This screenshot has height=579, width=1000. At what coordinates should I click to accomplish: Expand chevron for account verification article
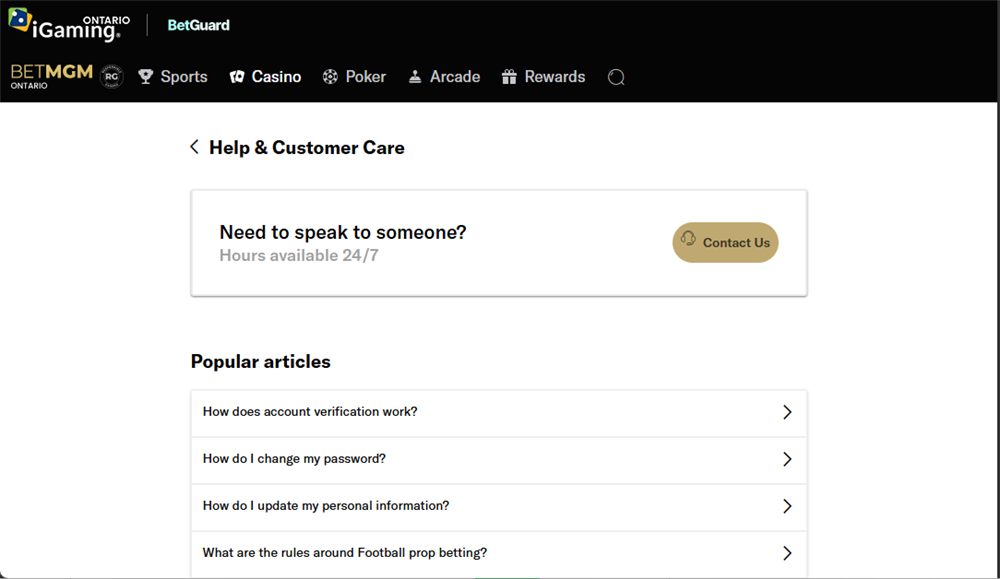788,412
